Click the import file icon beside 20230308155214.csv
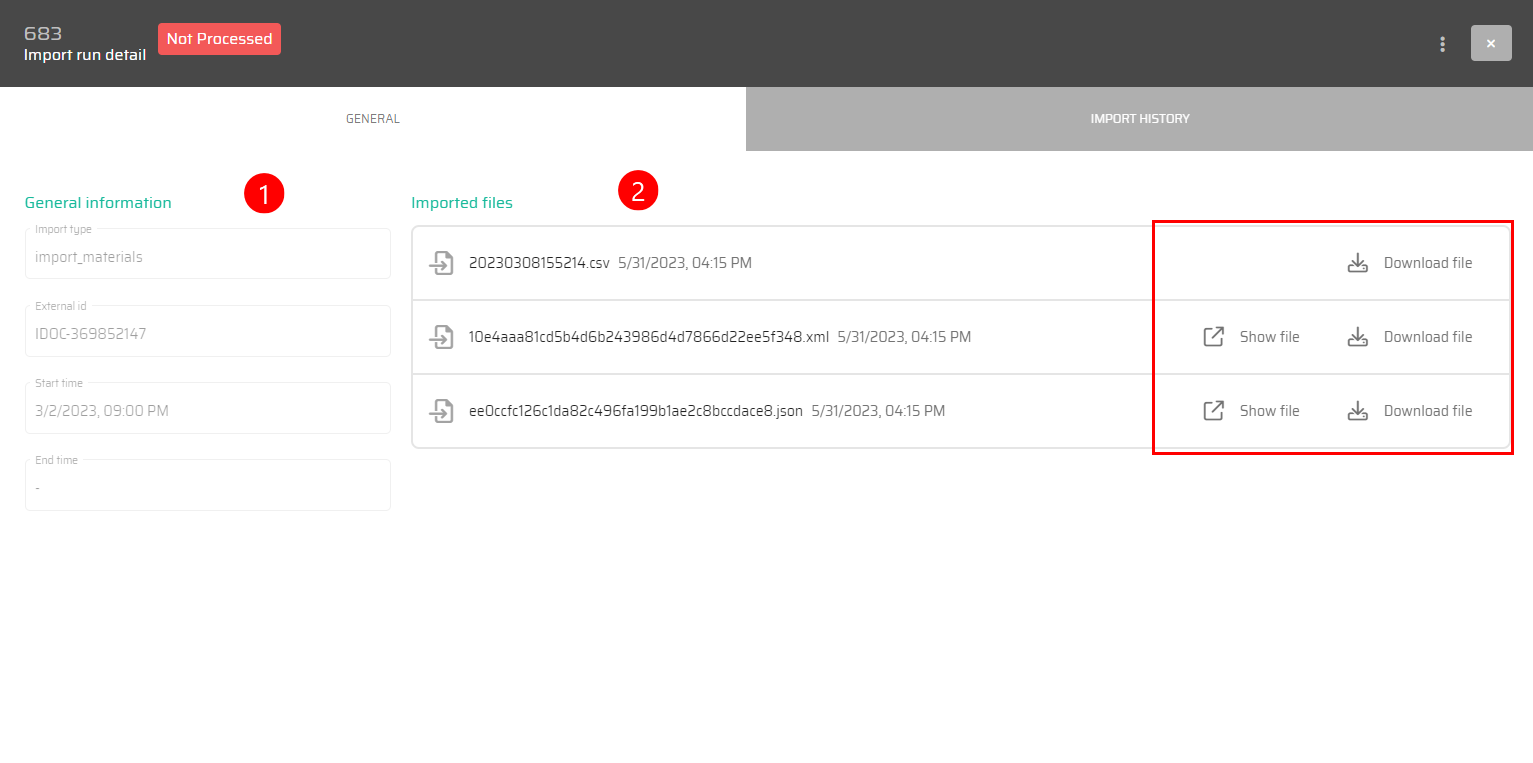 (441, 263)
